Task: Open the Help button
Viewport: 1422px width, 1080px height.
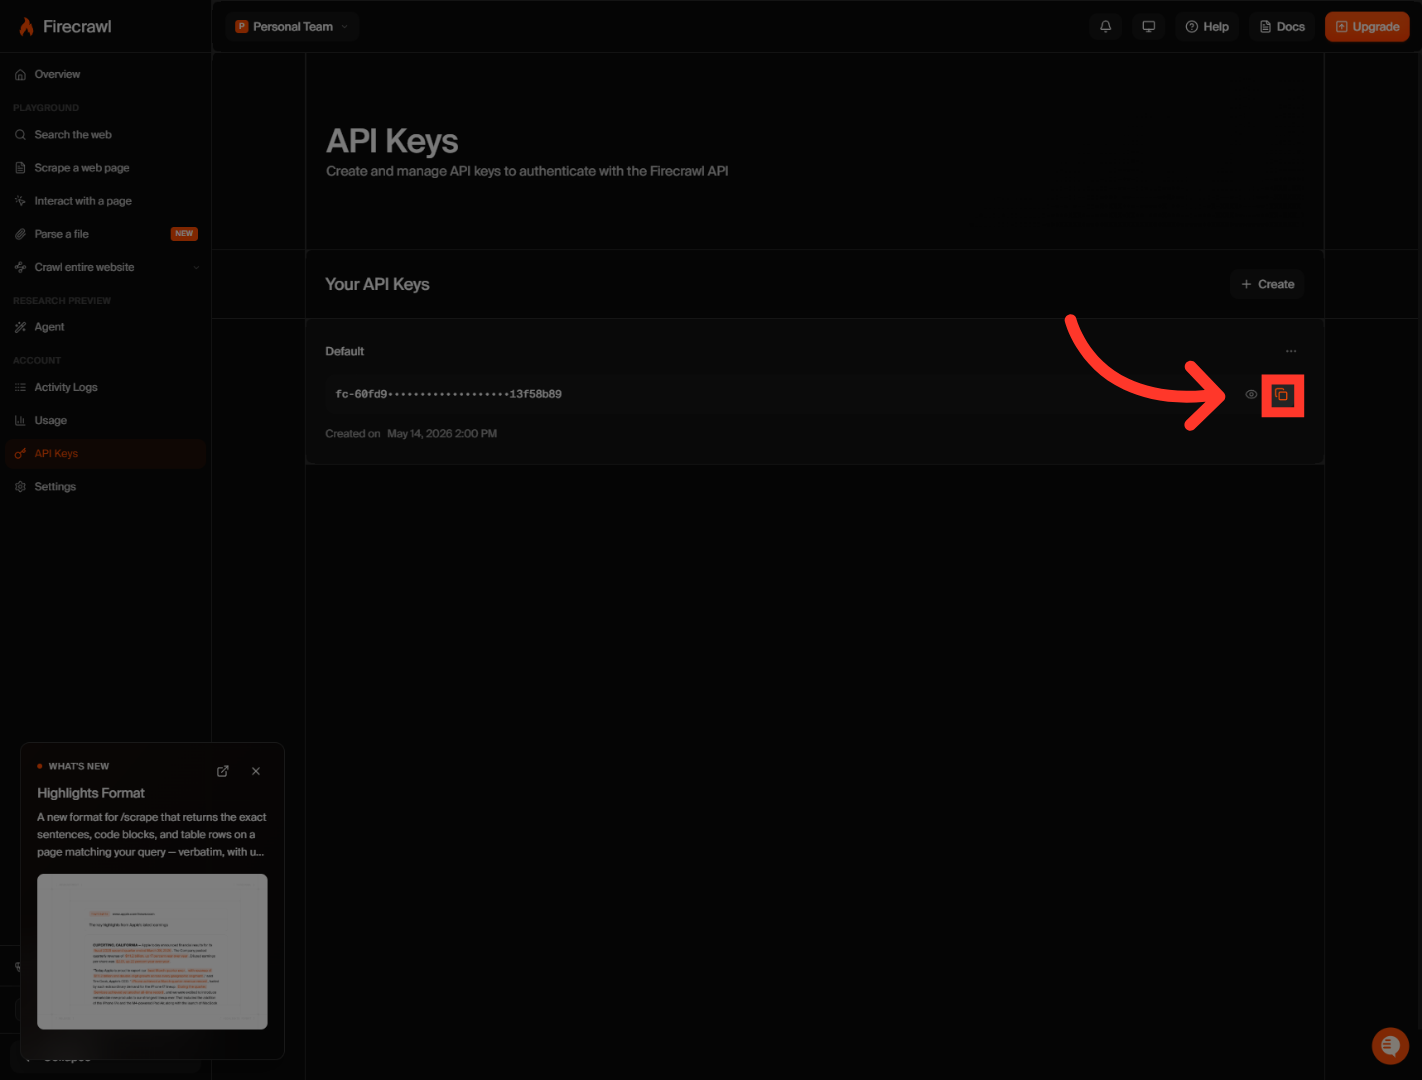Action: pyautogui.click(x=1207, y=27)
